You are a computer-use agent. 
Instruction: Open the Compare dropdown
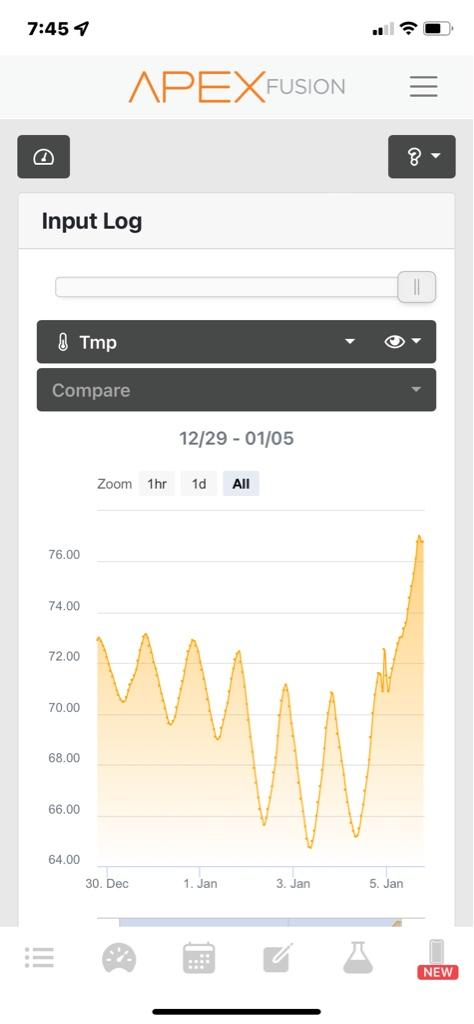[x=236, y=390]
